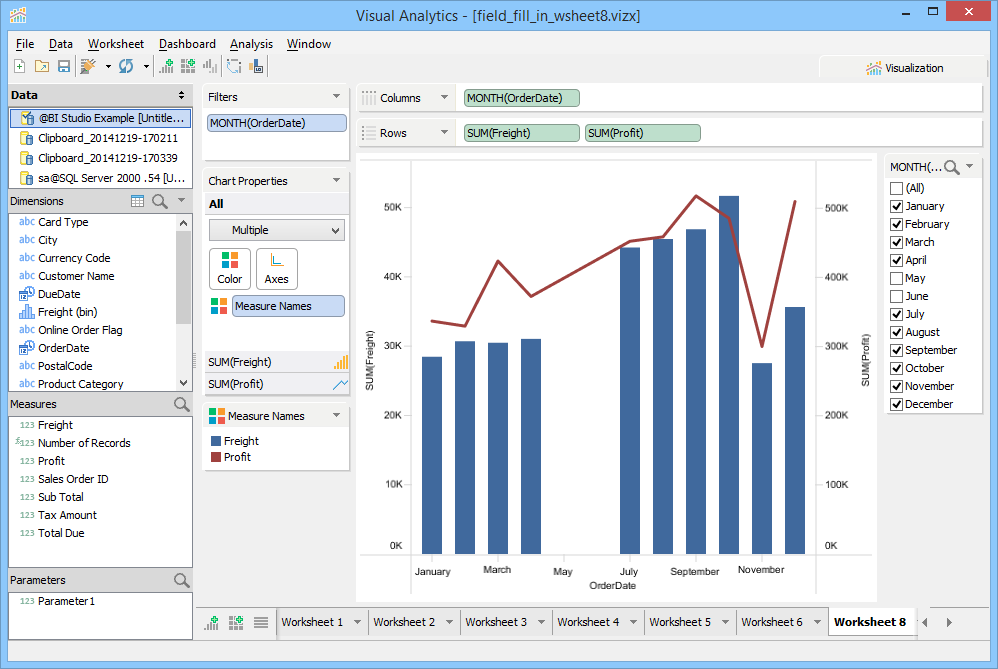
Task: Search measures with the magnifier icon
Action: point(181,404)
